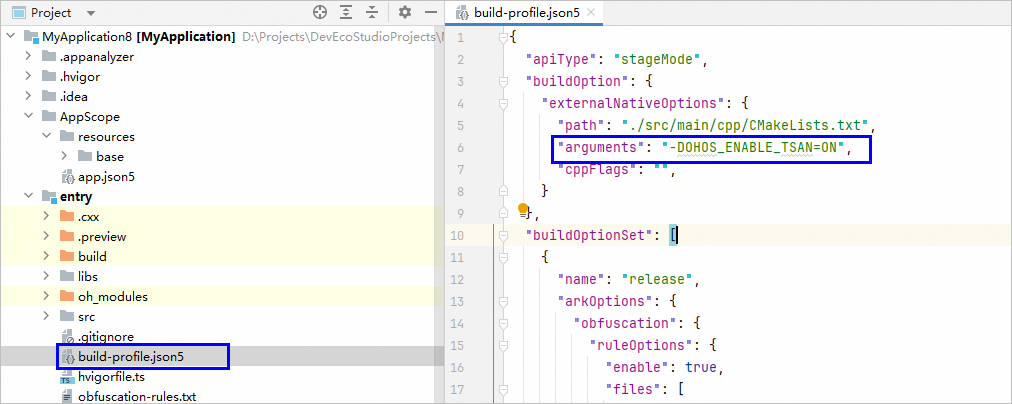Select app.json5 under AppScope

tap(106, 176)
